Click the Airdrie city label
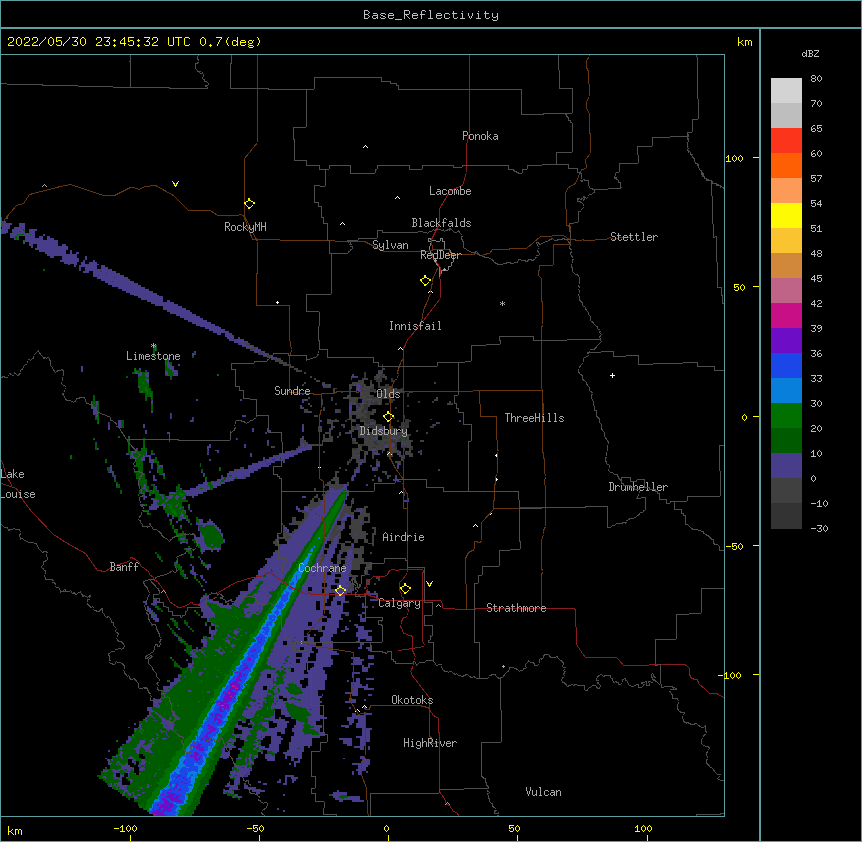This screenshot has width=862, height=842. (x=403, y=537)
